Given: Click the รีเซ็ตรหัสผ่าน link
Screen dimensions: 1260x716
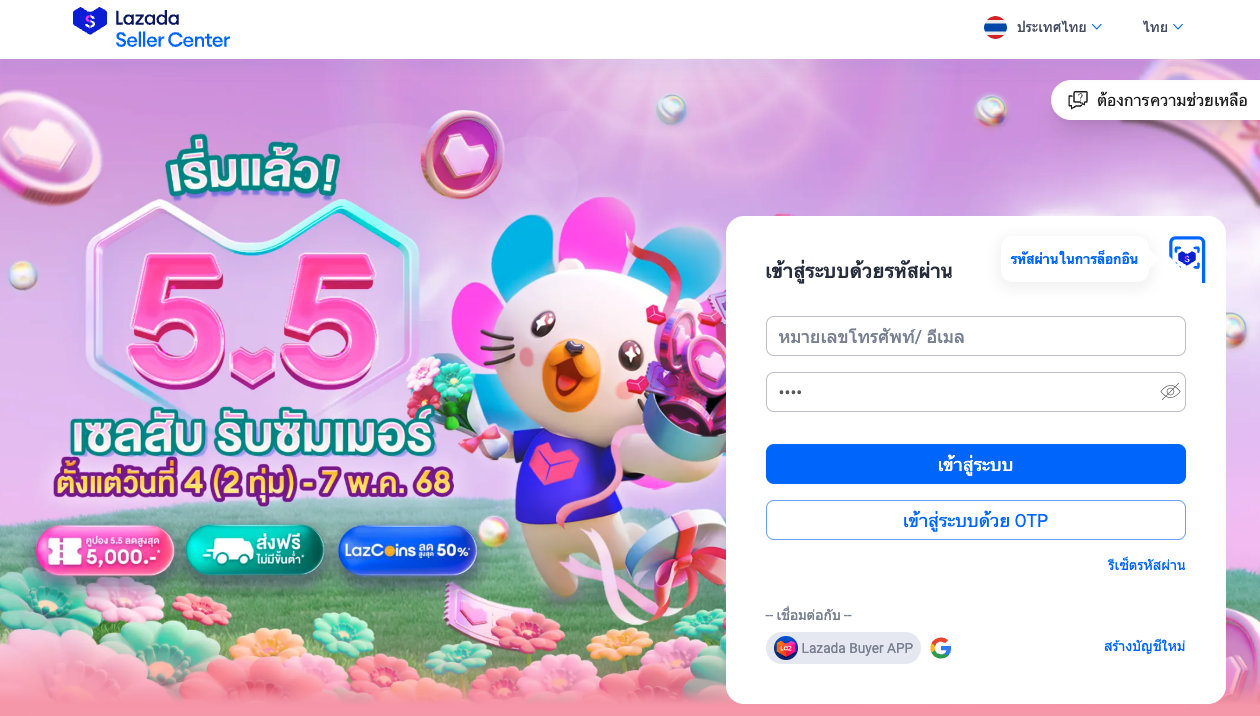Looking at the screenshot, I should click(x=1146, y=565).
